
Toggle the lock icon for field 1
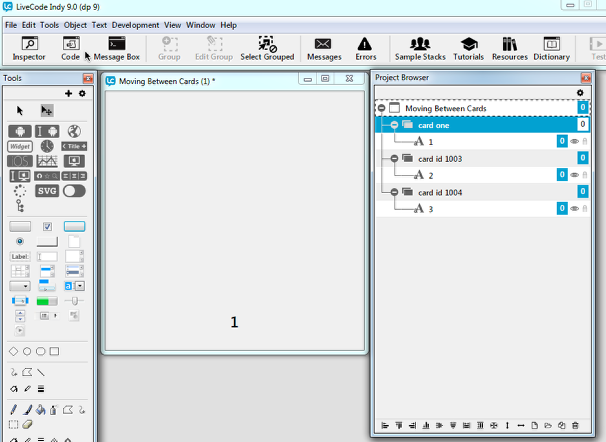pos(585,141)
